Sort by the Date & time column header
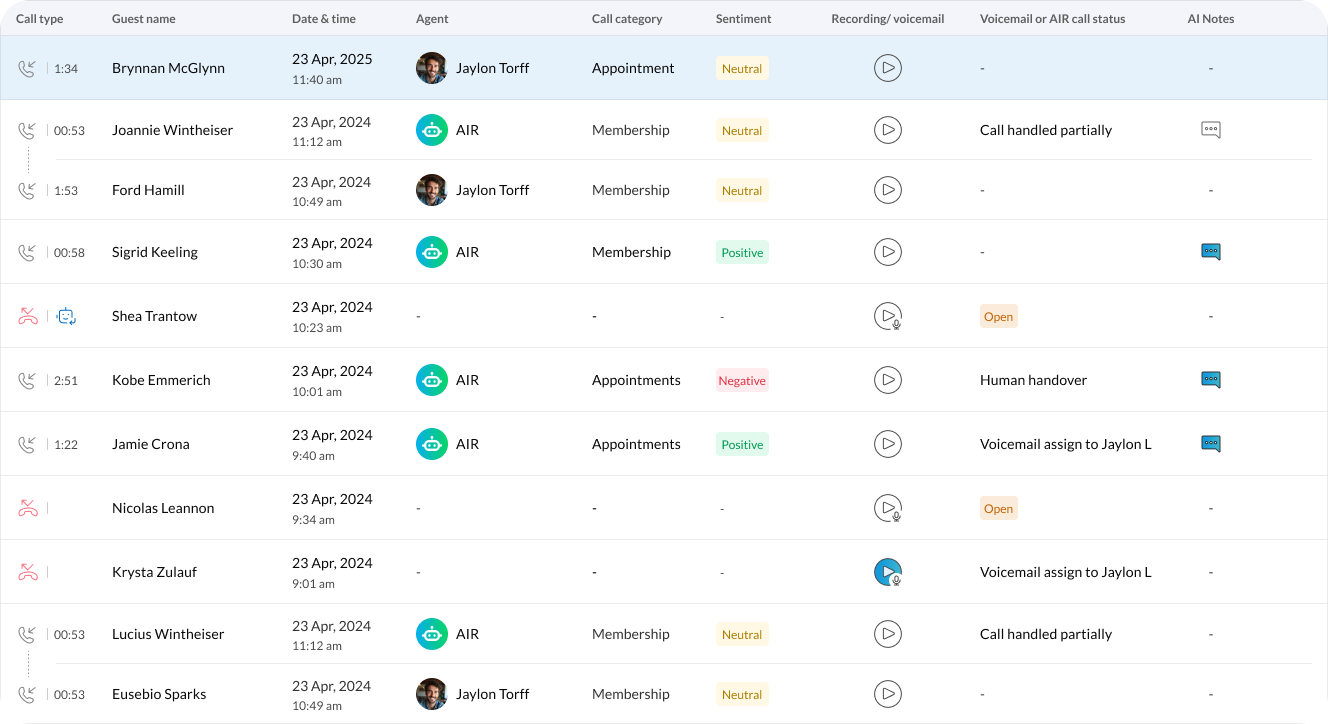This screenshot has width=1328, height=724. coord(323,19)
